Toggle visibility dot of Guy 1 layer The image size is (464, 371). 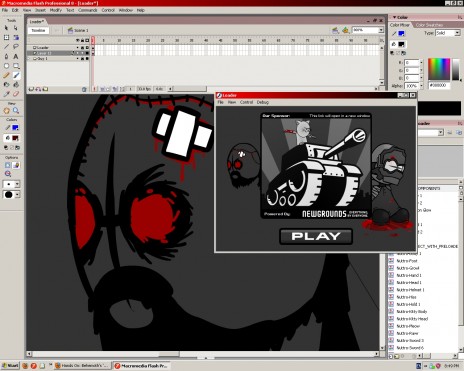tap(78, 59)
